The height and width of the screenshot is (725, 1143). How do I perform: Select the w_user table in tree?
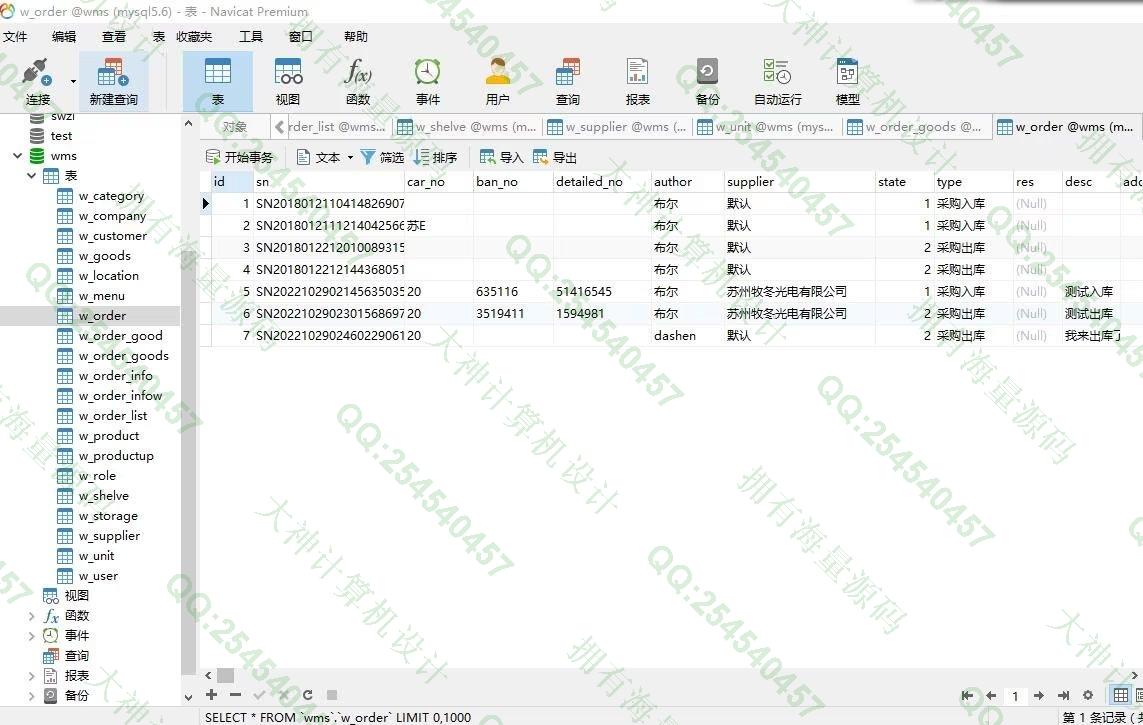98,576
